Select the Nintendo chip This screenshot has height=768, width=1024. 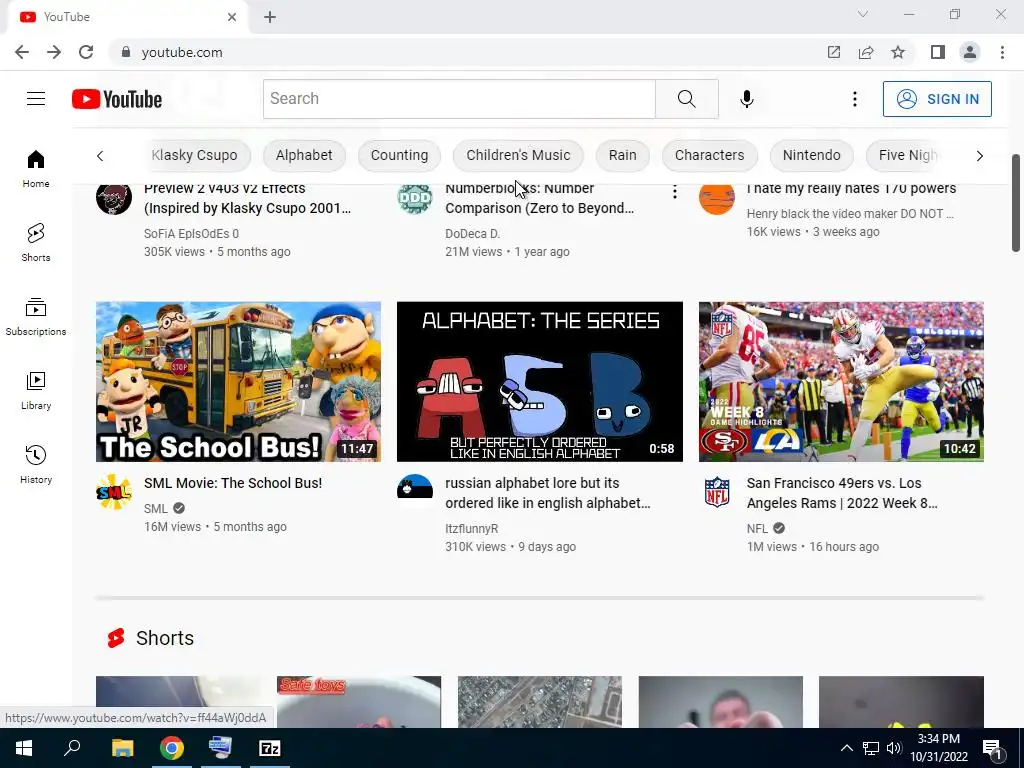tap(811, 155)
